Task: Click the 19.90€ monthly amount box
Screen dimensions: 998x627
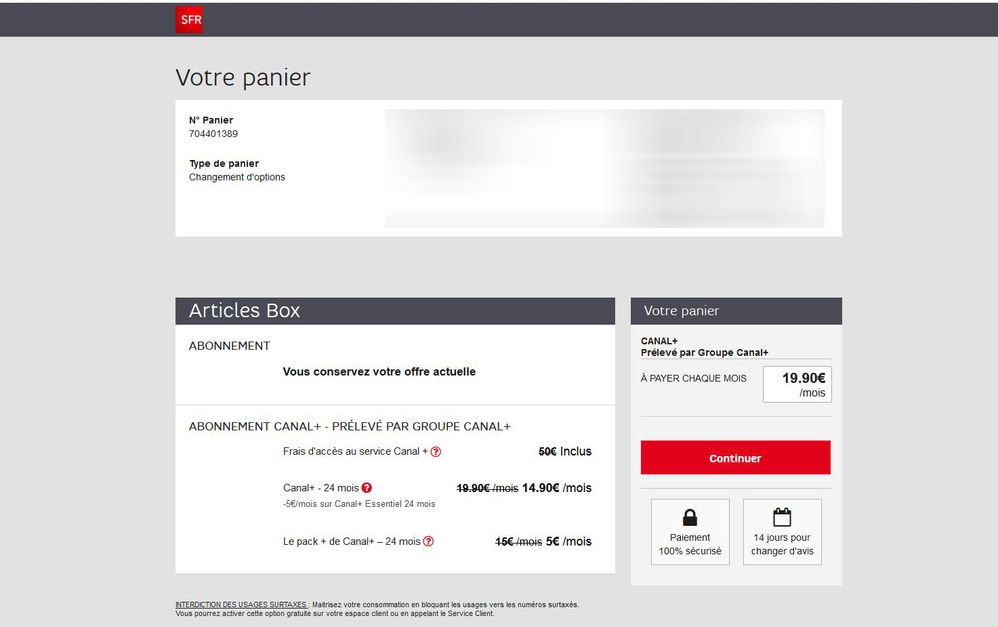Action: [797, 384]
